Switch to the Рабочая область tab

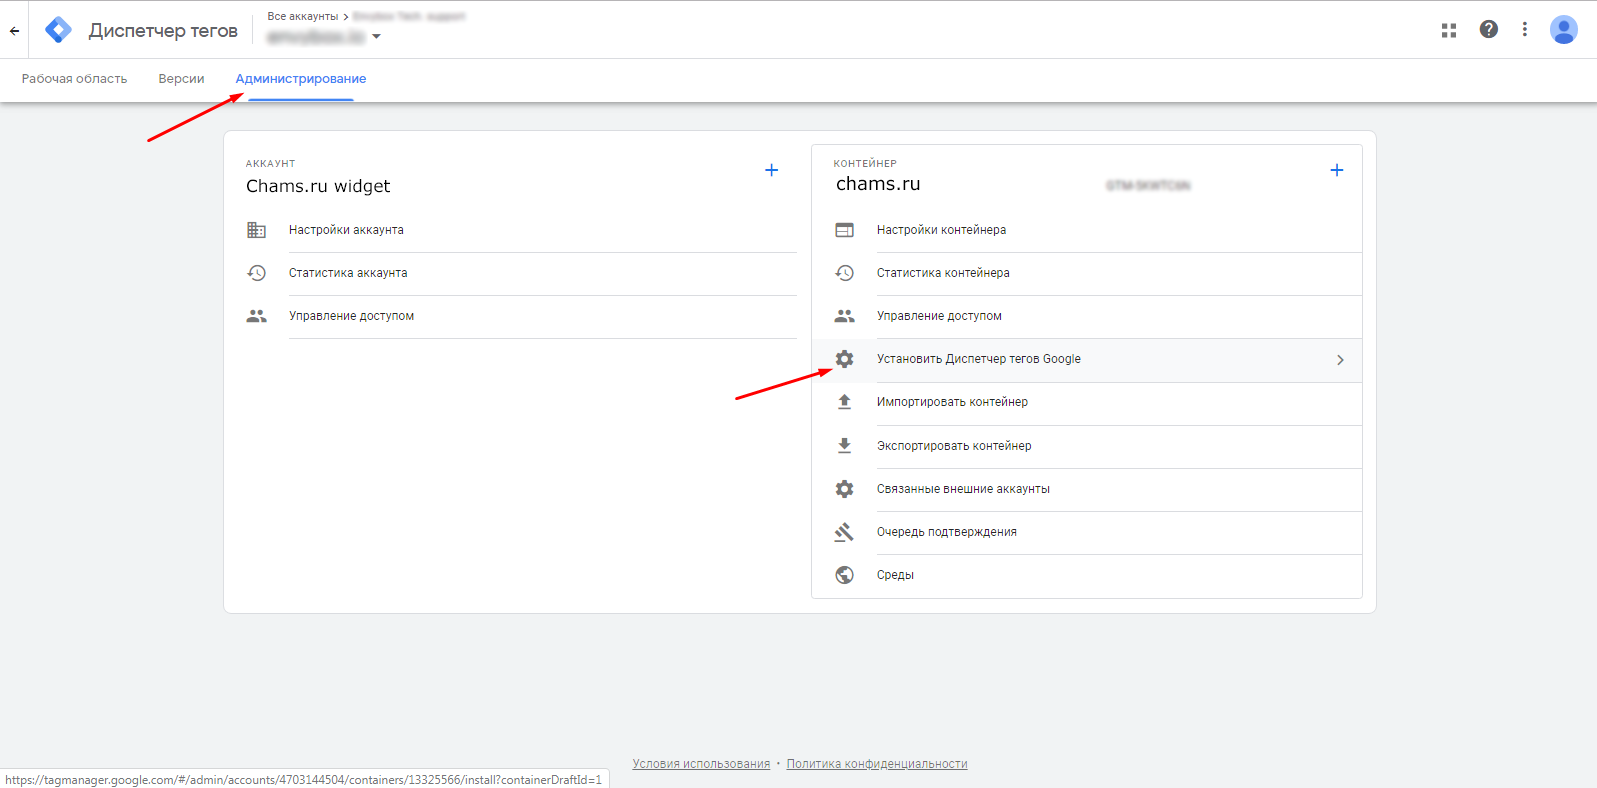coord(74,79)
